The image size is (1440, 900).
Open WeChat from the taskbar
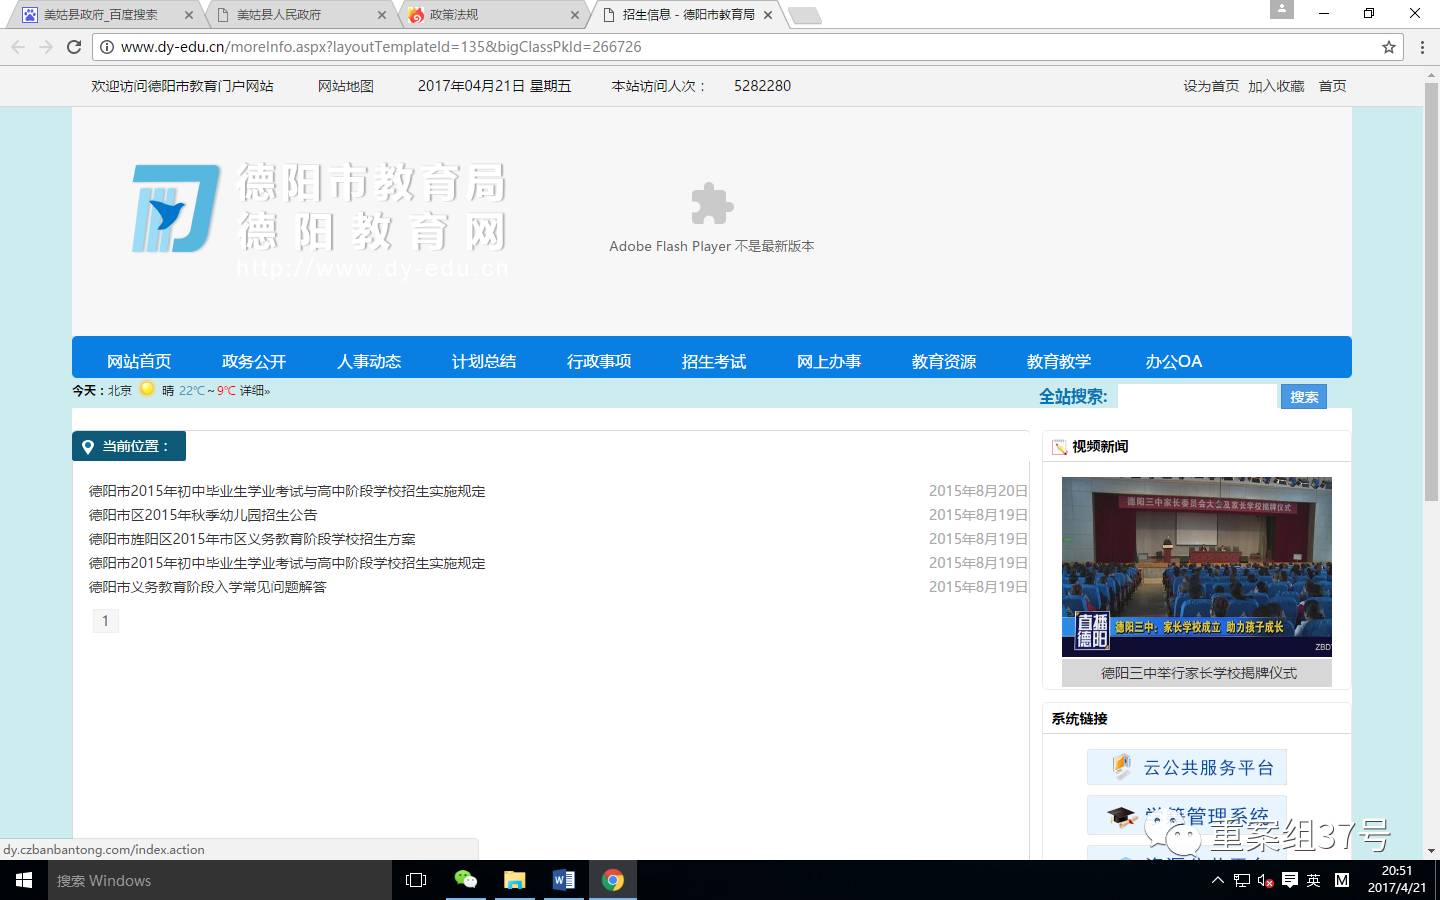point(466,880)
